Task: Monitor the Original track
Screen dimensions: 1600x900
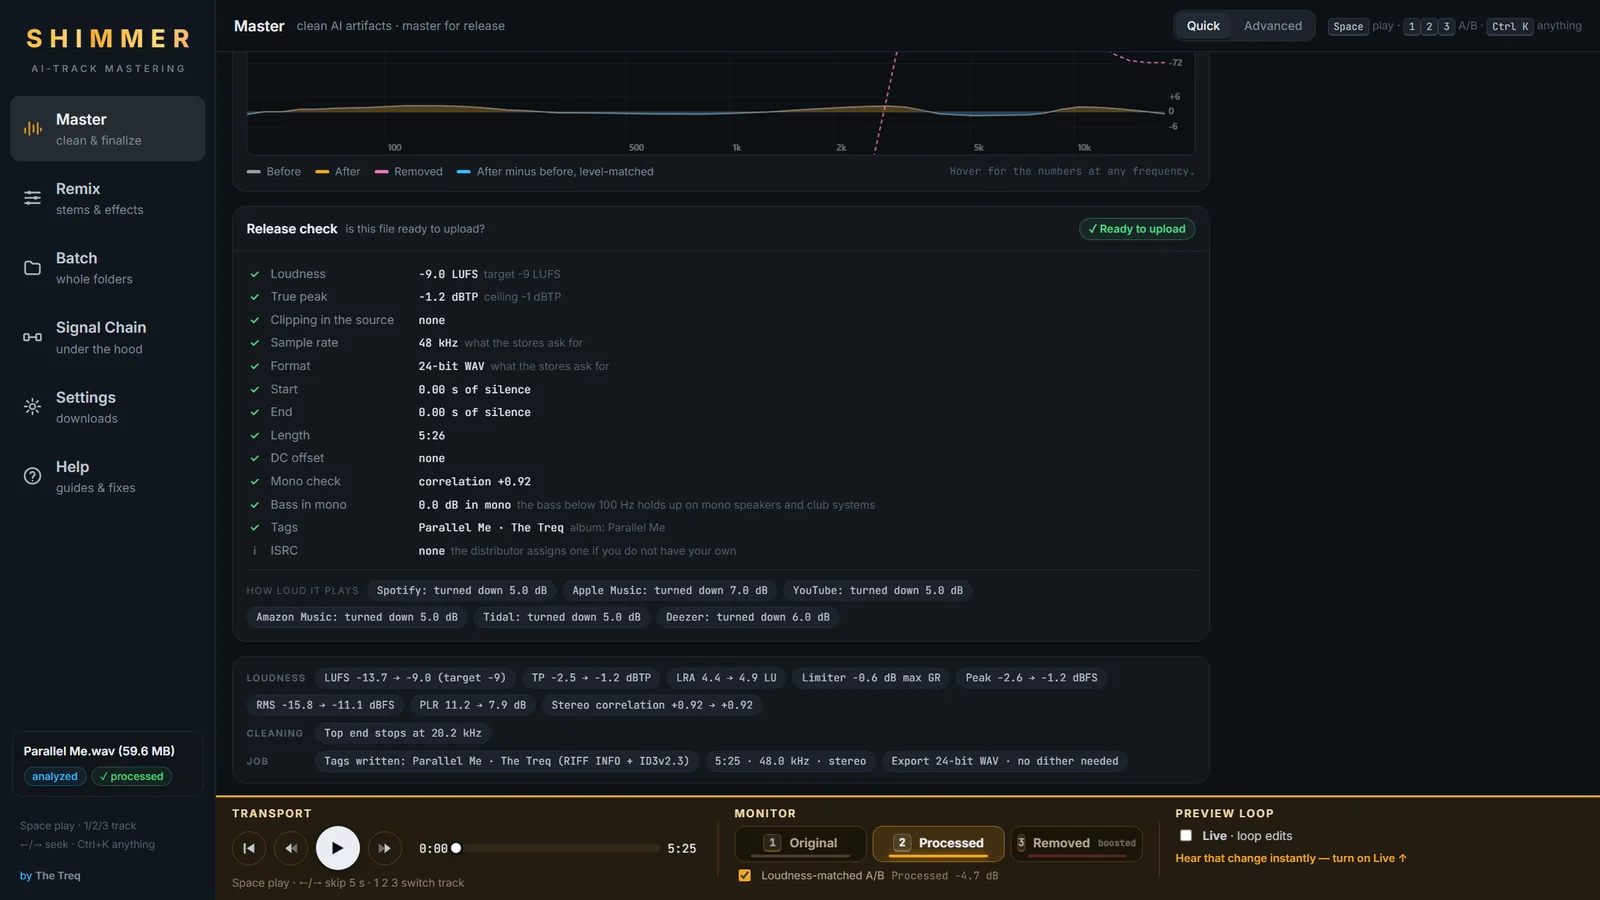Action: (x=801, y=843)
